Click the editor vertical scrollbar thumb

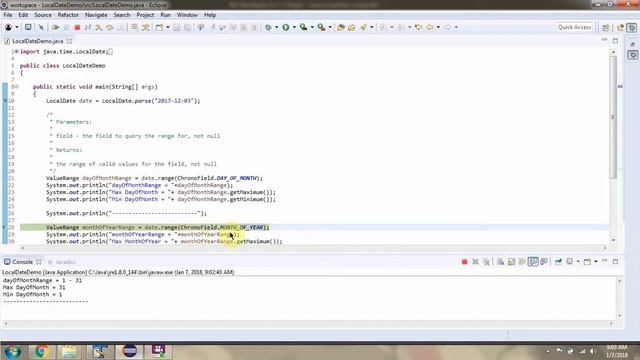coord(613,117)
